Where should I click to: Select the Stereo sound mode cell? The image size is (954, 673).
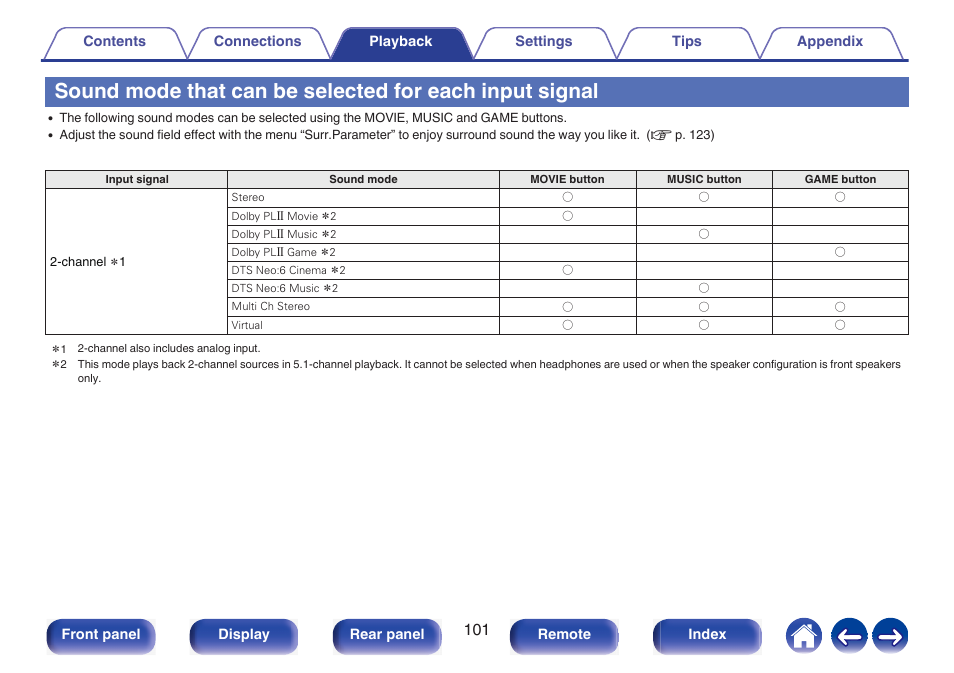point(363,198)
